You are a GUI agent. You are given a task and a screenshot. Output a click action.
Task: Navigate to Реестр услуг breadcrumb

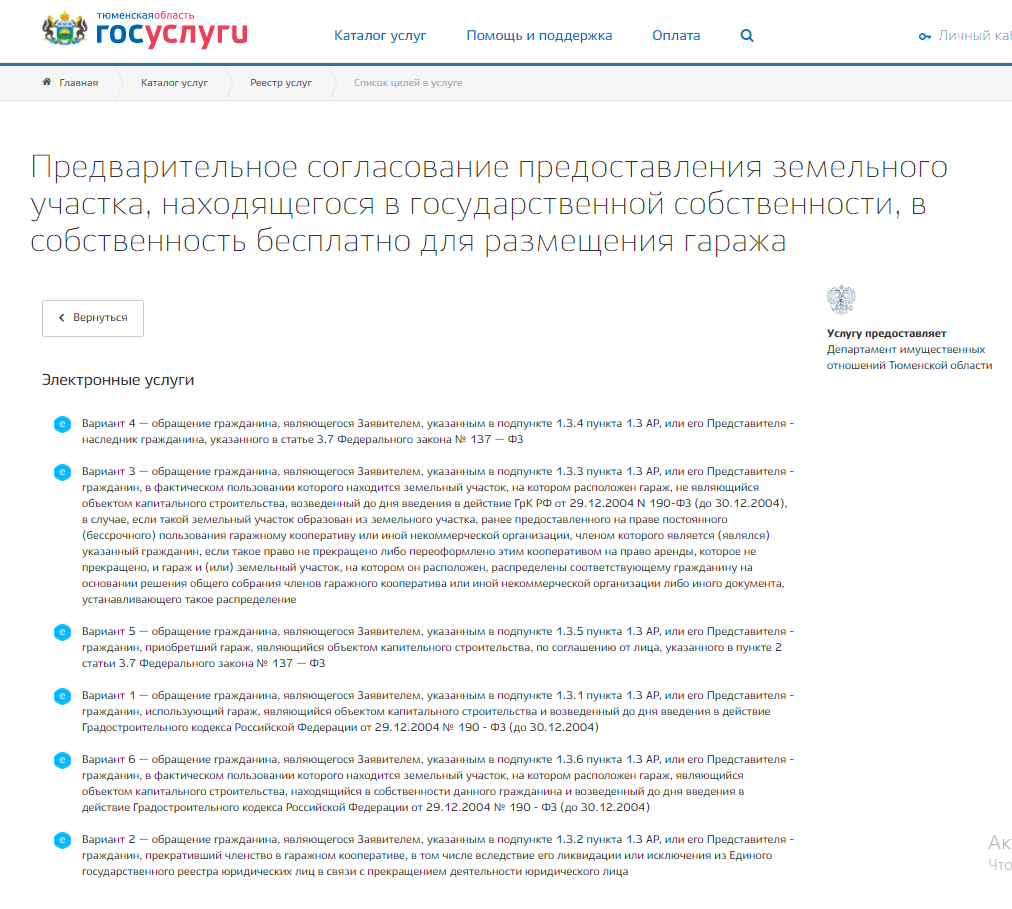[281, 83]
